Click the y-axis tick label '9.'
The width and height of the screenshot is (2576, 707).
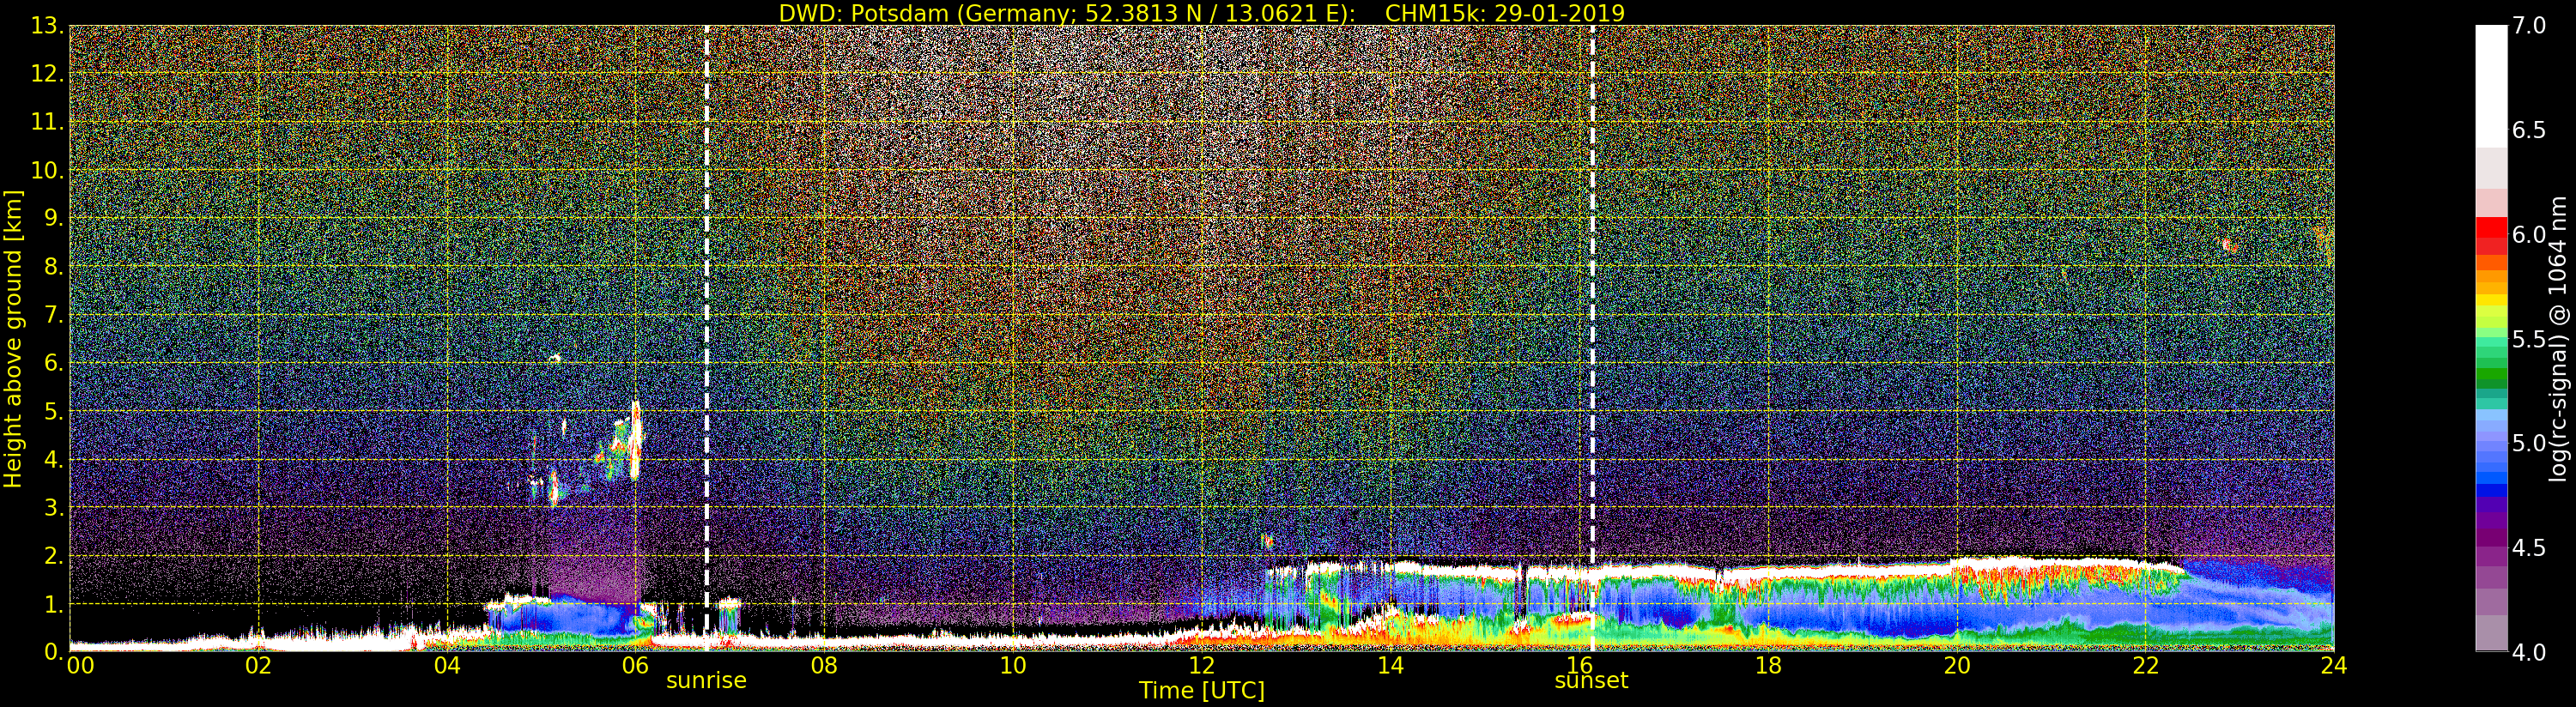(x=53, y=218)
